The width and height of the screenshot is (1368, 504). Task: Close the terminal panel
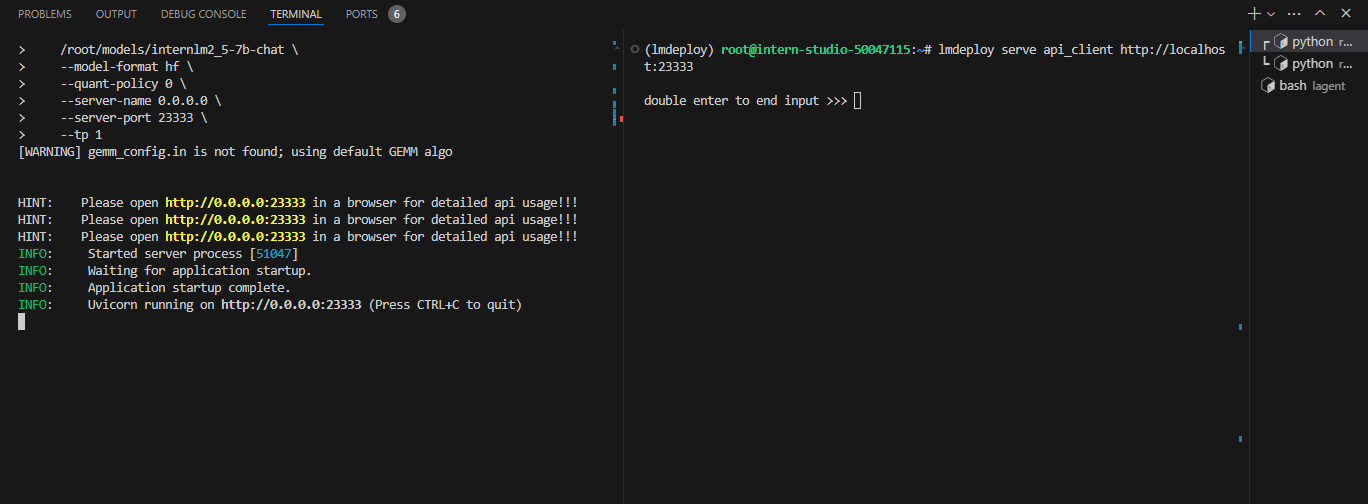[1347, 14]
